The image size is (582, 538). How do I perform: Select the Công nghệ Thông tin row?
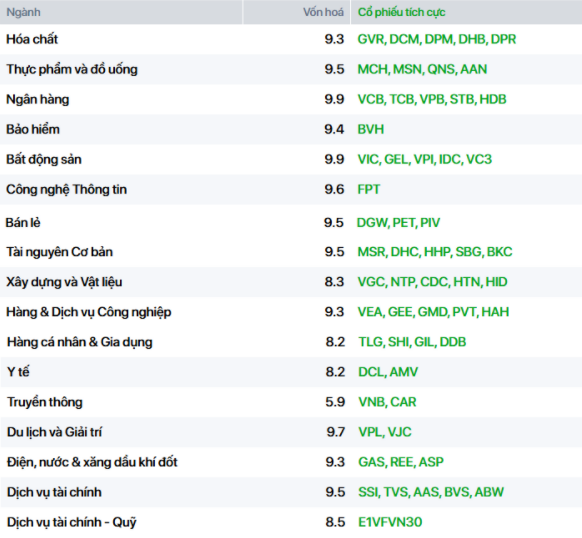[x=291, y=189]
